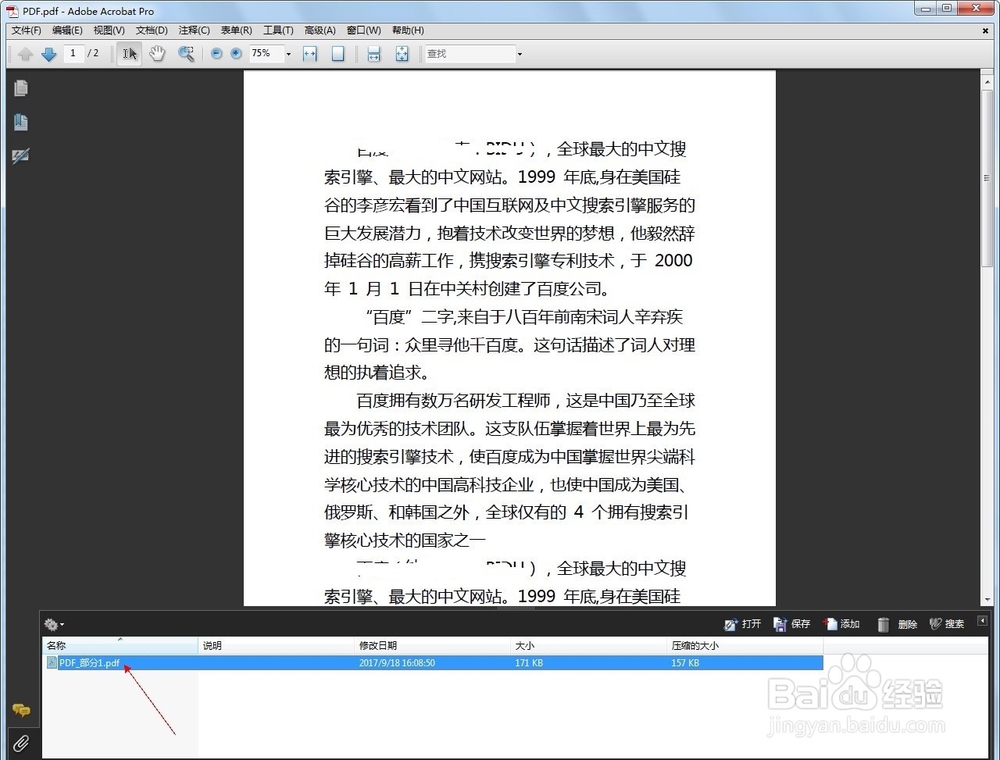Open the Signatures panel in the sidebar
This screenshot has height=760, width=1000.
pos(20,156)
